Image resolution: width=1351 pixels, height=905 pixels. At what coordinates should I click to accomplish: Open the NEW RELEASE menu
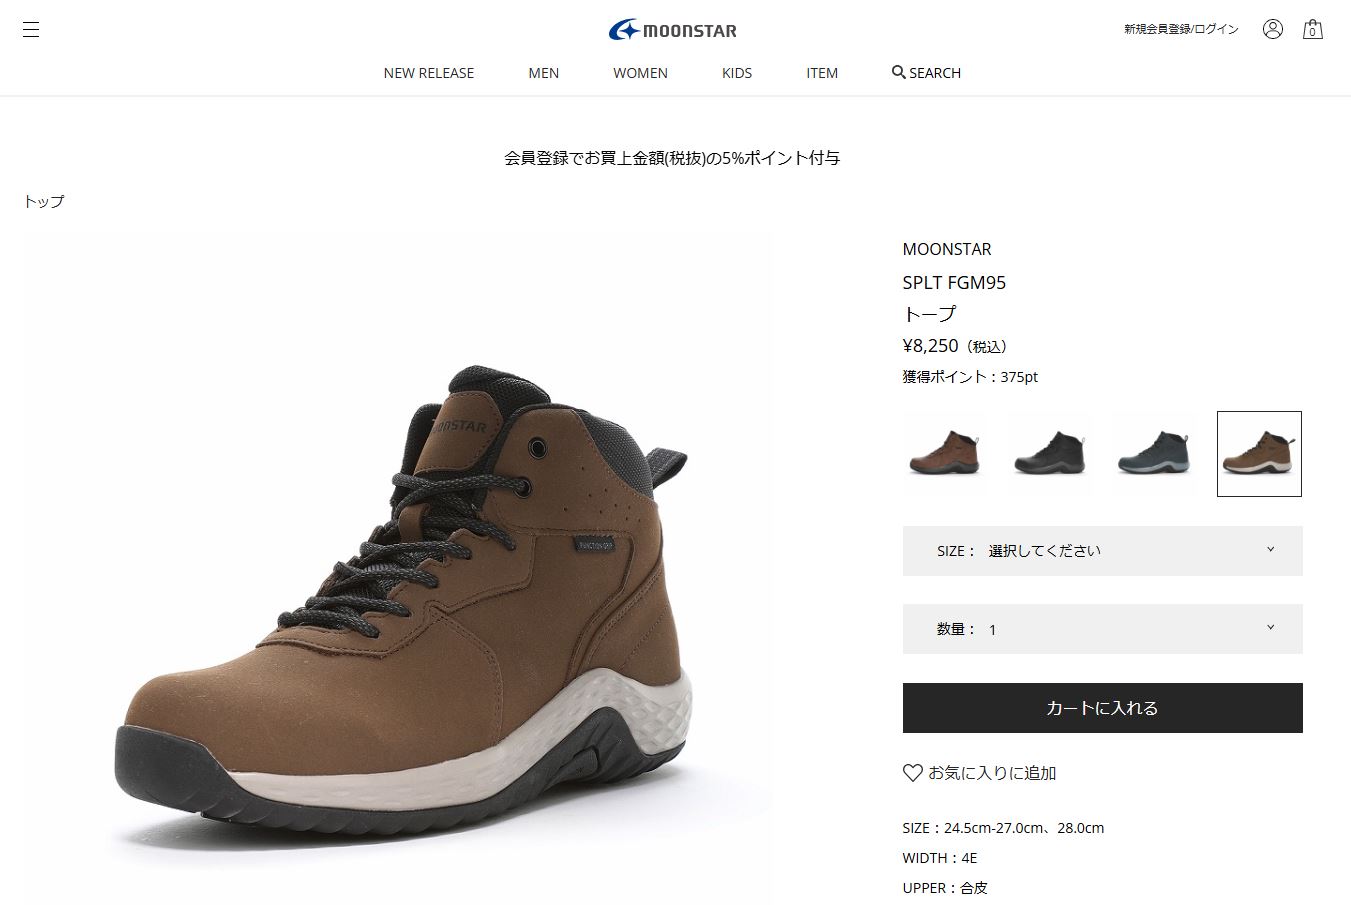(429, 73)
